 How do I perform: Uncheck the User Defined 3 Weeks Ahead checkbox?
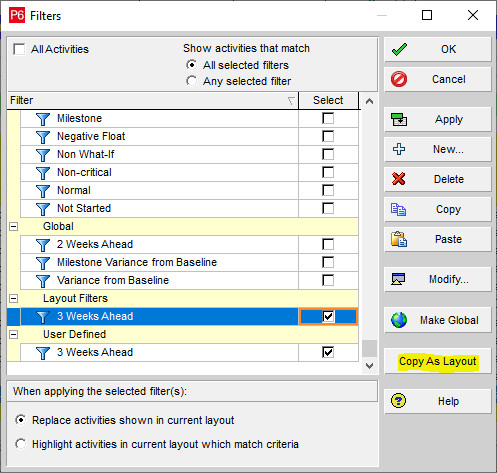tap(328, 352)
